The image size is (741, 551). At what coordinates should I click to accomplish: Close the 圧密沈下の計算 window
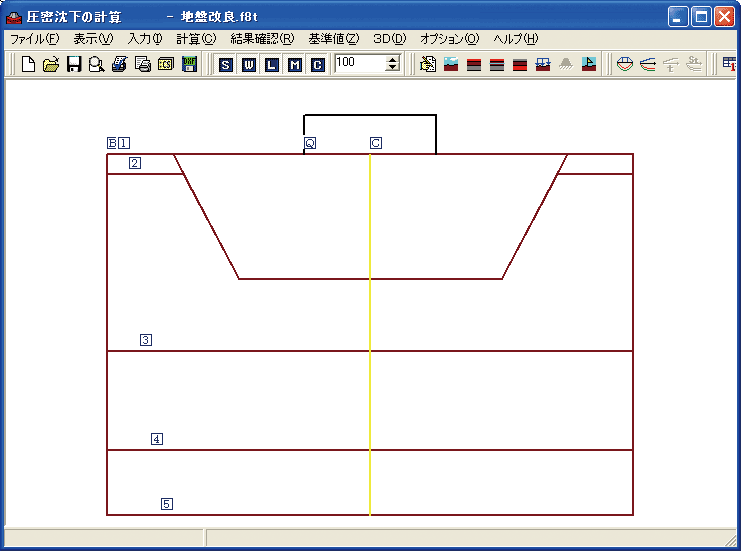[x=724, y=17]
